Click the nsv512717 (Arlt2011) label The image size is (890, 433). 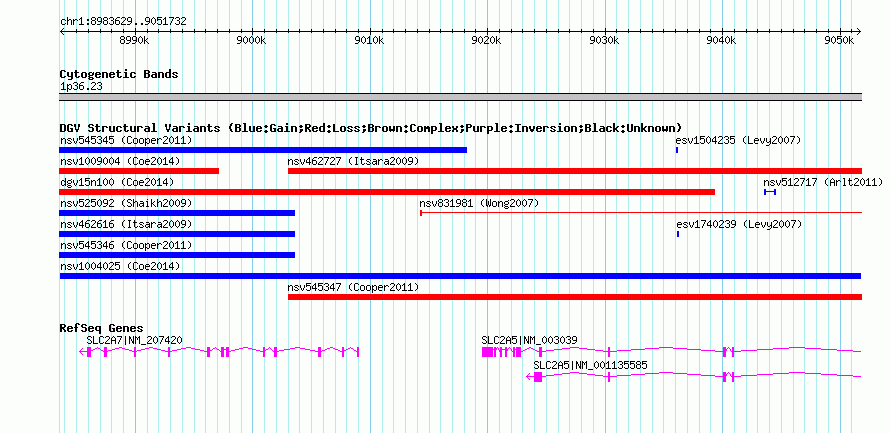tap(823, 182)
